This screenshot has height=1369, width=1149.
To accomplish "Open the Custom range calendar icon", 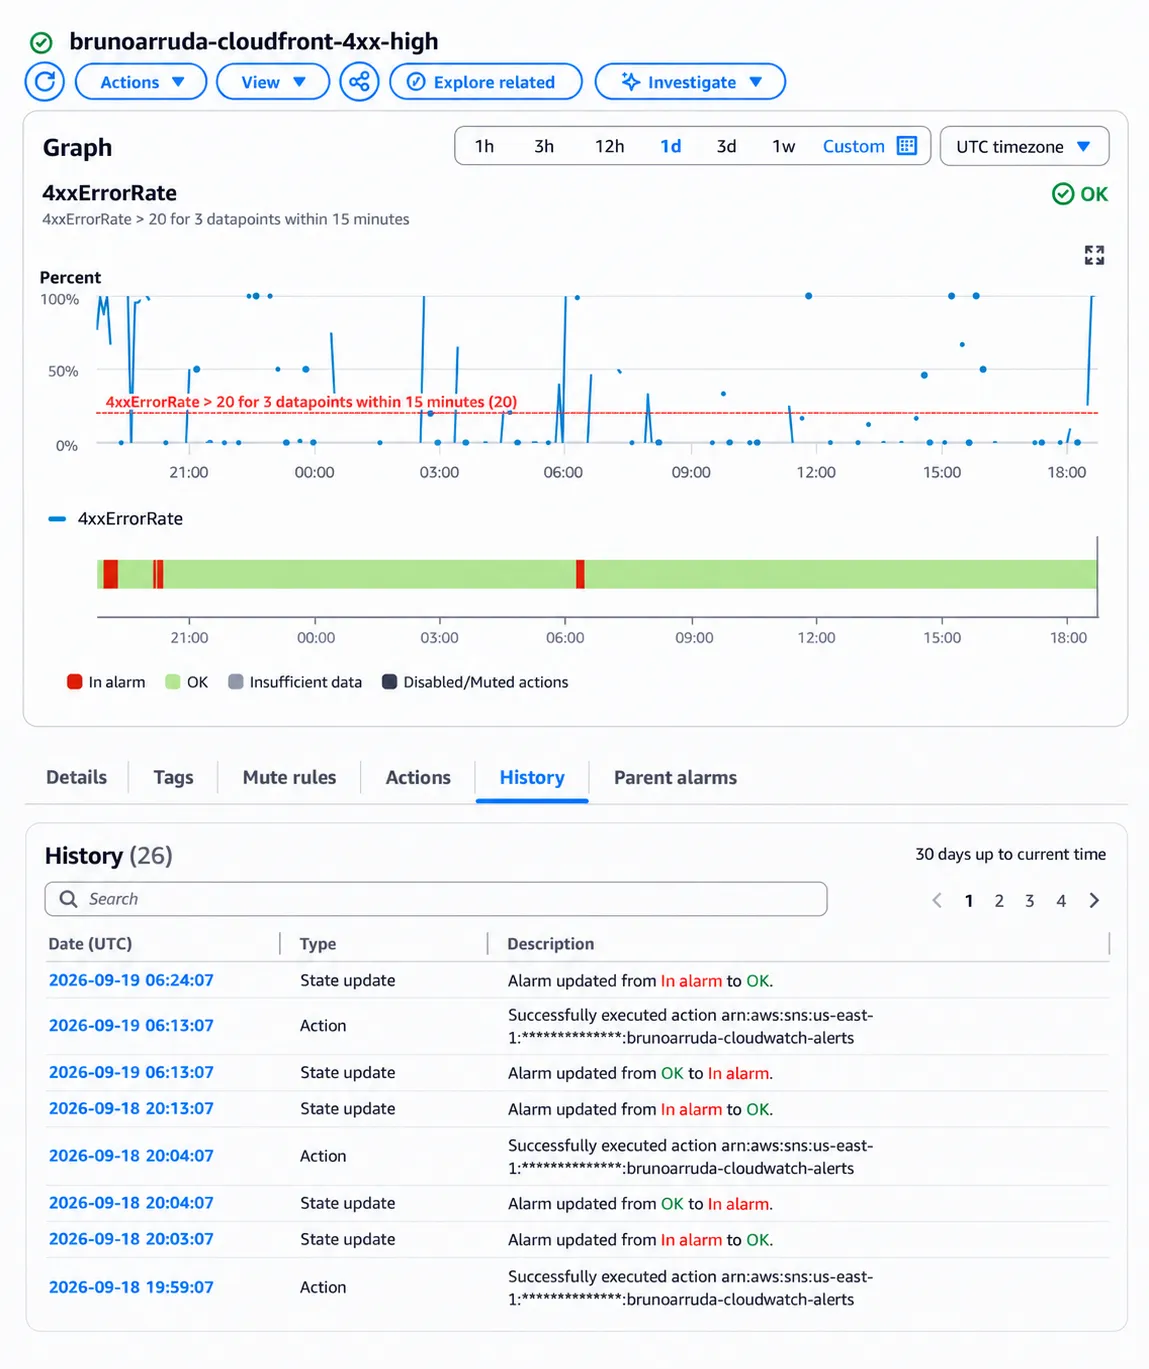I will (907, 146).
